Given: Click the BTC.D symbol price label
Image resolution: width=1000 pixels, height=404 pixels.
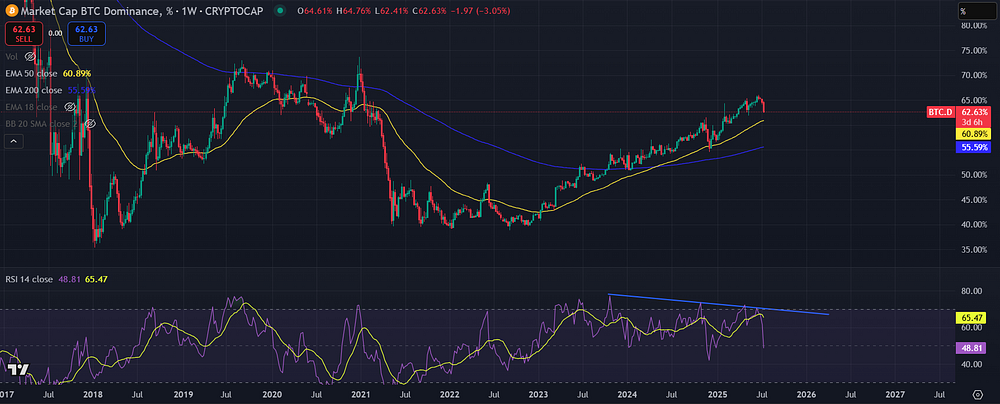Looking at the screenshot, I should [x=939, y=112].
